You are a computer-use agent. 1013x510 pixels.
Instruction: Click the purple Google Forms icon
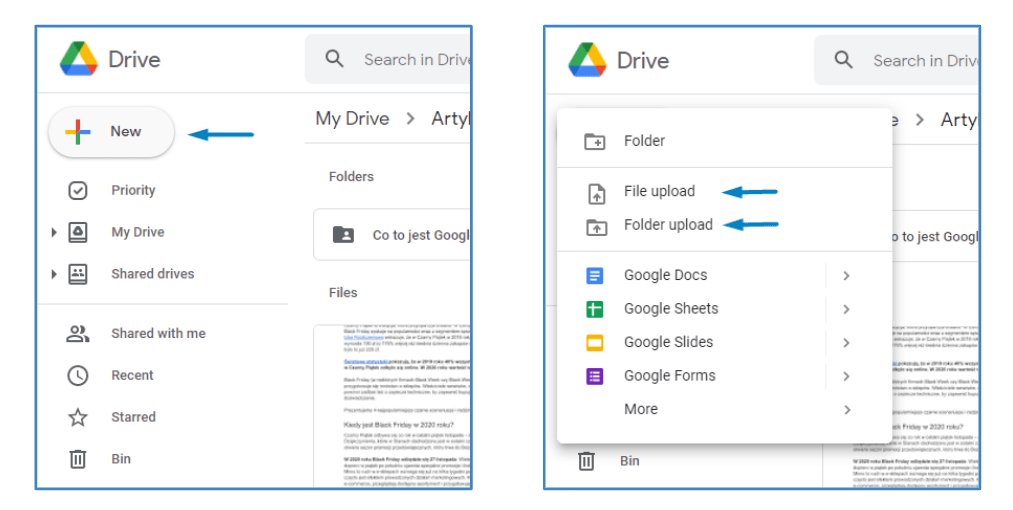click(x=594, y=376)
